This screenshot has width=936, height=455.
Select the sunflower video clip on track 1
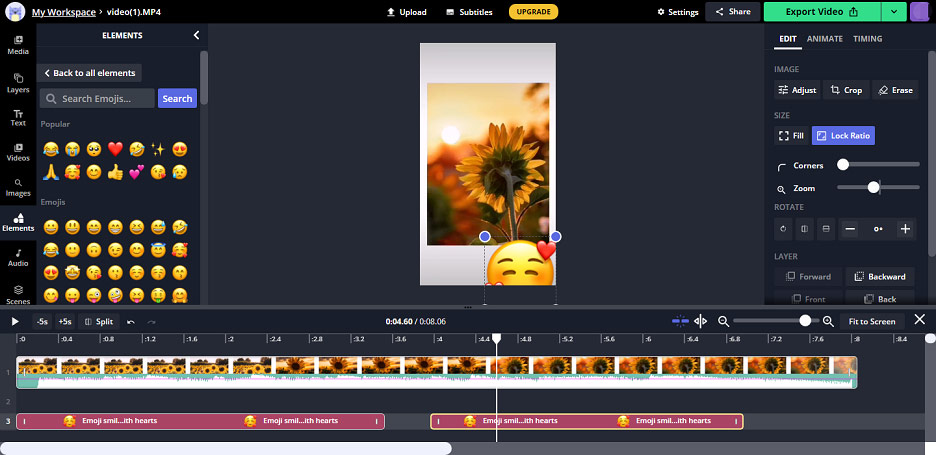coord(436,373)
